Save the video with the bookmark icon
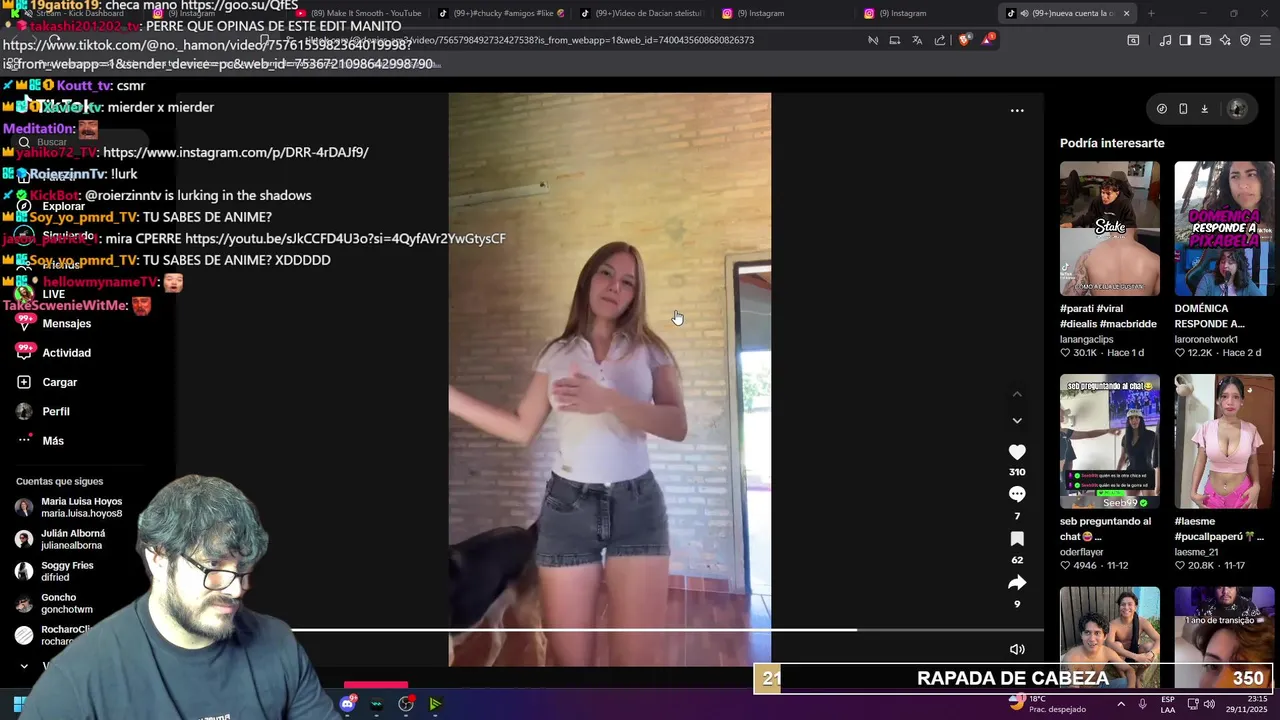Image resolution: width=1280 pixels, height=720 pixels. (x=1017, y=539)
